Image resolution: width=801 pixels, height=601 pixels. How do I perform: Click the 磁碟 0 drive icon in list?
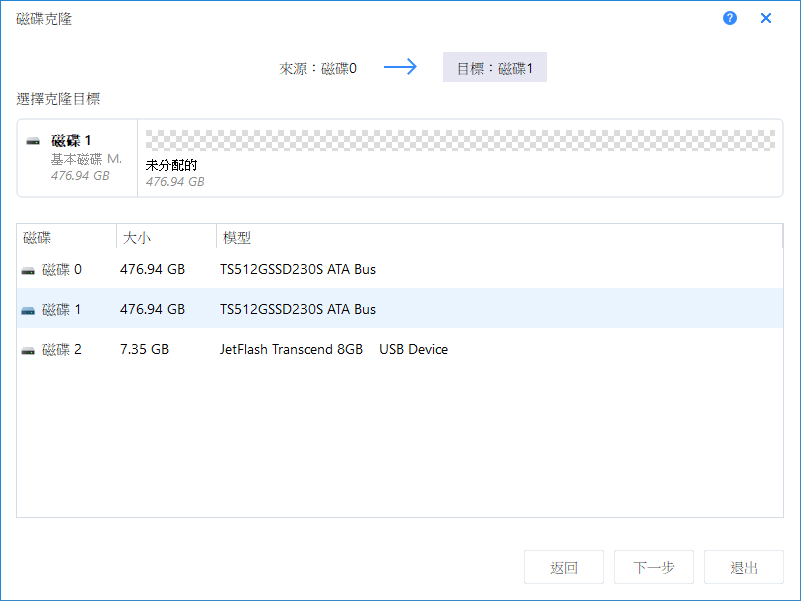pos(28,270)
